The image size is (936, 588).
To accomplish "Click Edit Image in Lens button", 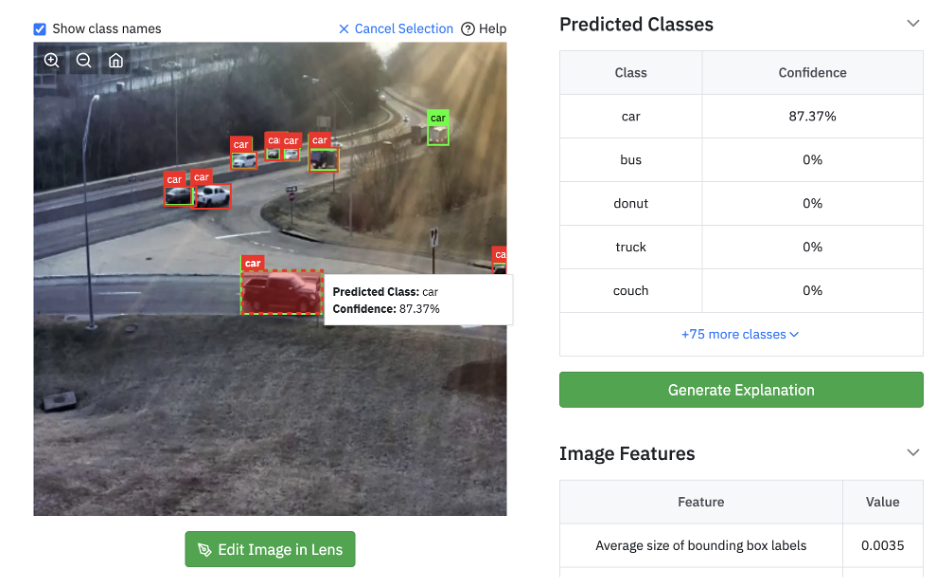I will (270, 549).
